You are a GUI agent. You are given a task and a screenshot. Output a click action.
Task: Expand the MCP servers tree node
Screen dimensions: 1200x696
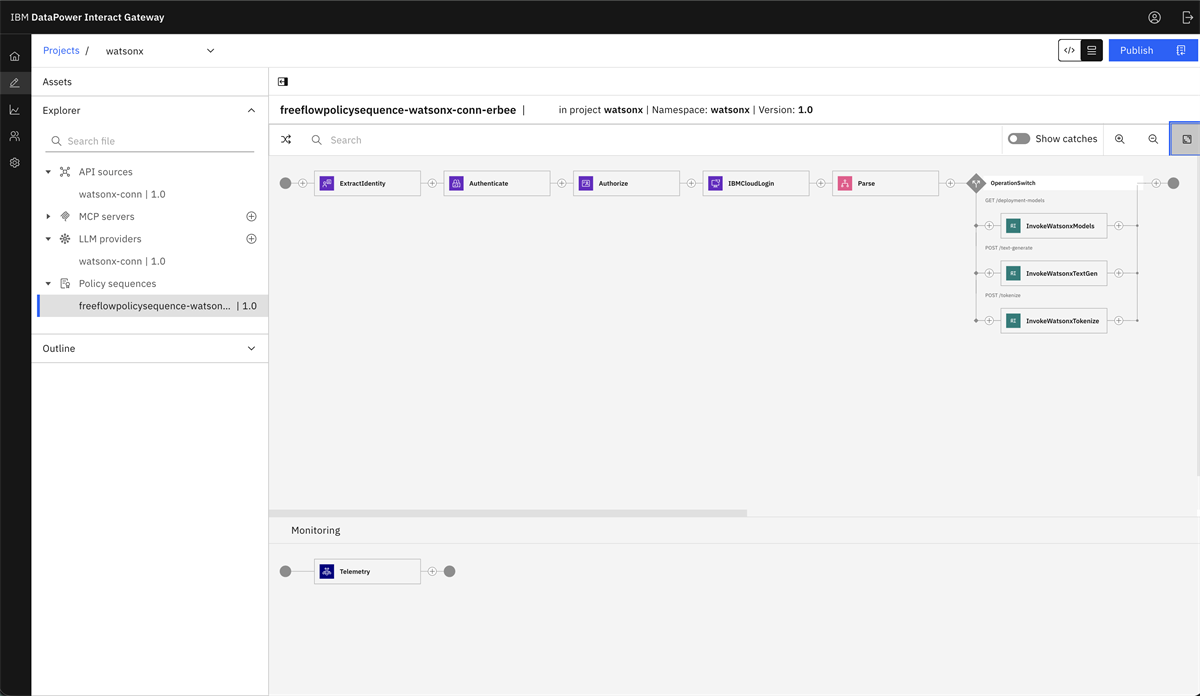(x=48, y=216)
